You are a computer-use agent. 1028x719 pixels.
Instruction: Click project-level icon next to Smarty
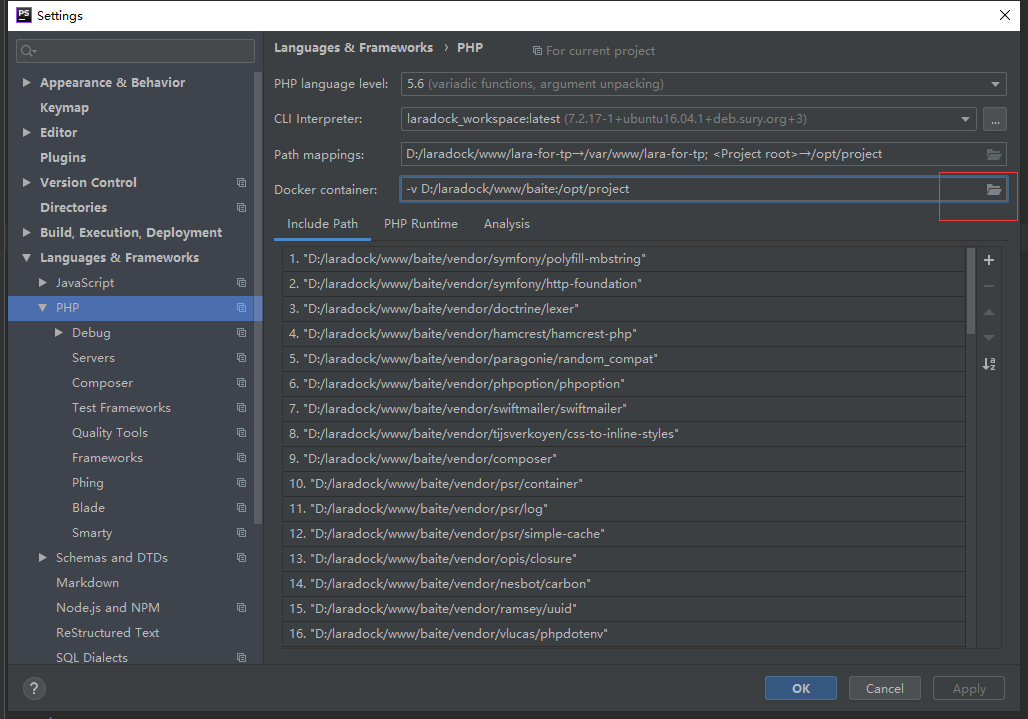click(241, 532)
